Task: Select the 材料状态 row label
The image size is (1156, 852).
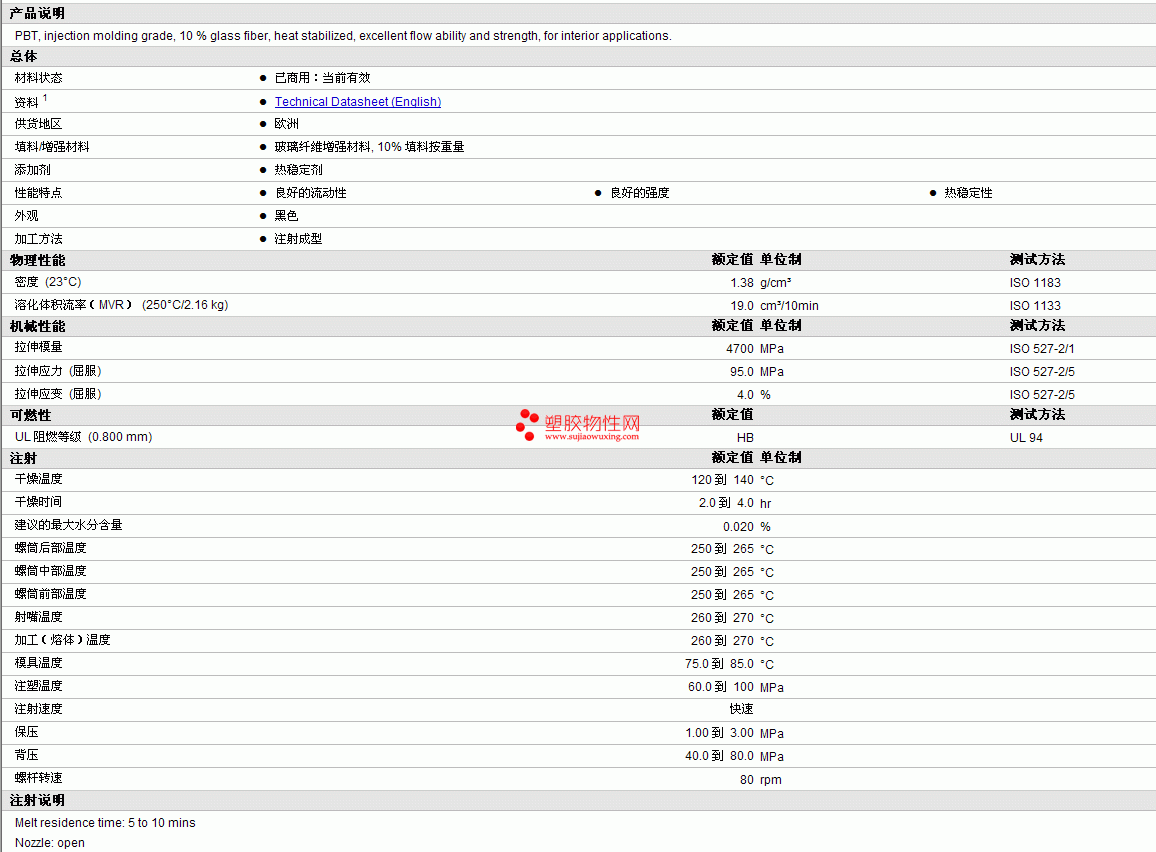Action: tap(38, 77)
